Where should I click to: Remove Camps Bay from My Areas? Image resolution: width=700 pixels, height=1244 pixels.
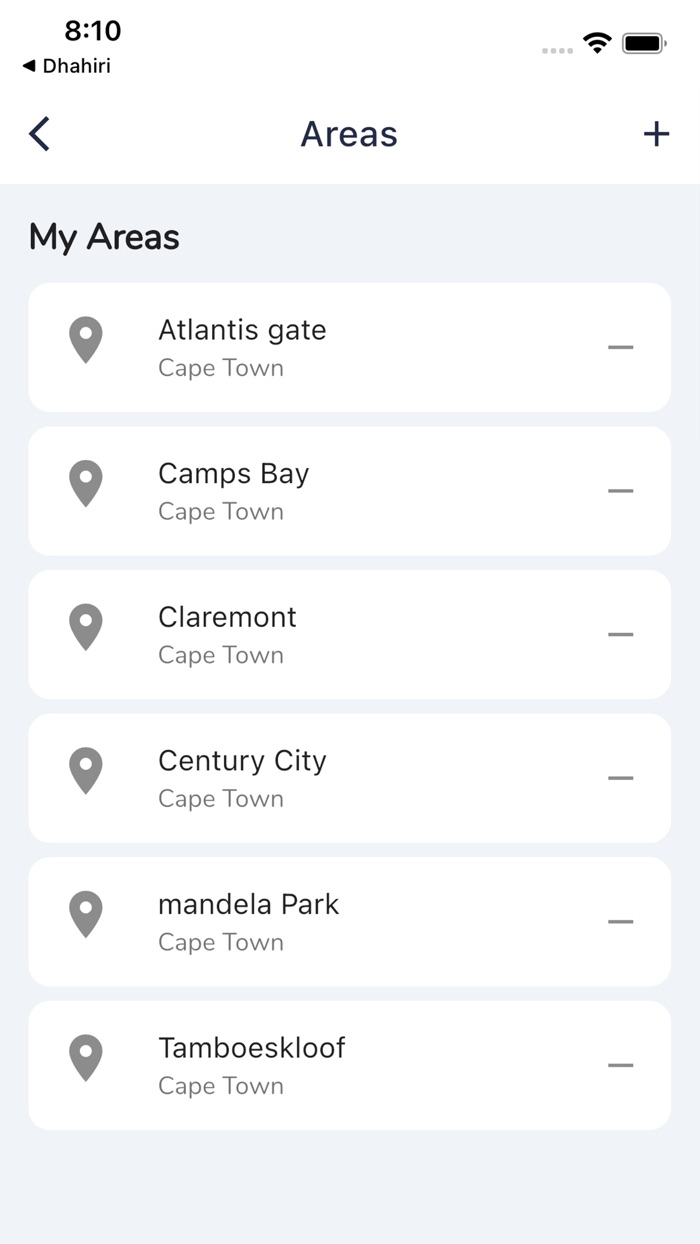tap(620, 491)
